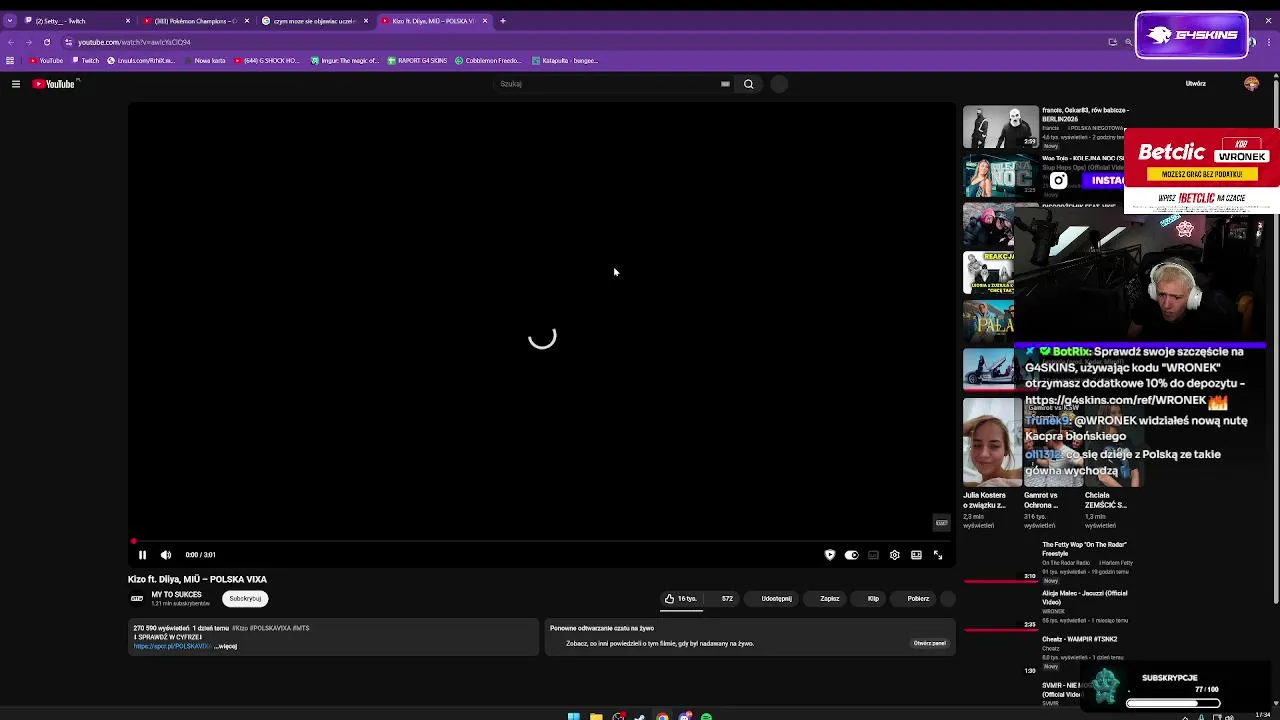This screenshot has height=720, width=1280.
Task: Enter fullscreen mode in player
Action: 938,555
